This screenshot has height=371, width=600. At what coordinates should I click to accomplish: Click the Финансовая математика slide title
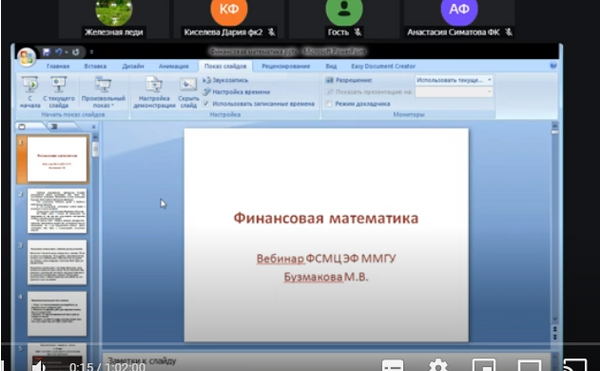click(x=326, y=218)
